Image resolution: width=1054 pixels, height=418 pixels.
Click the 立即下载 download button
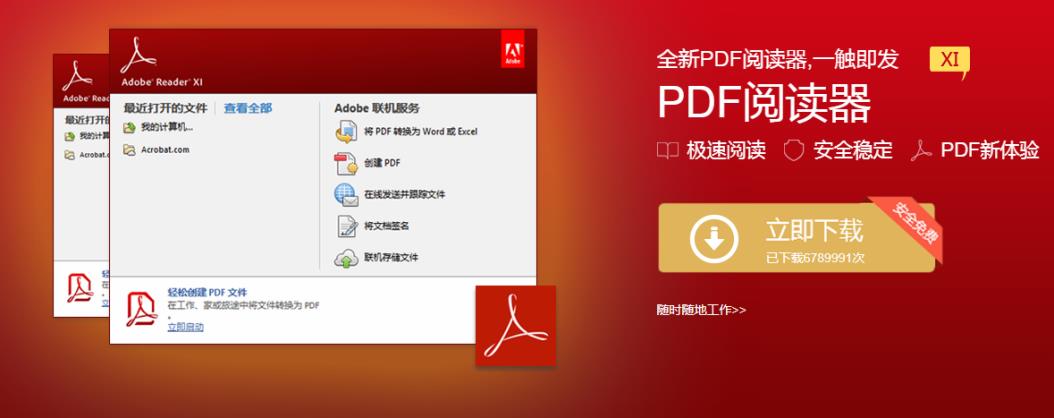[797, 238]
